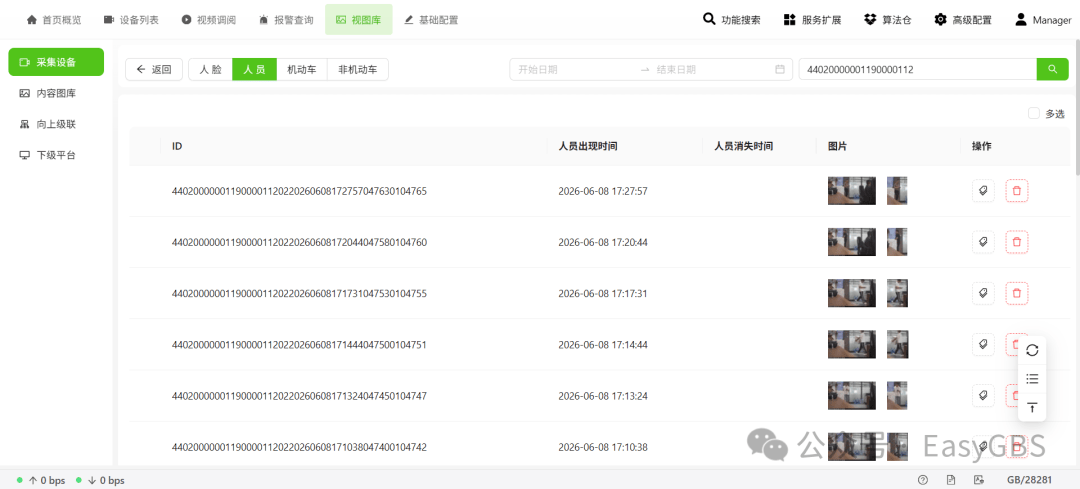This screenshot has height=489, width=1080.
Task: Tag record from 17:17:31
Action: [983, 293]
